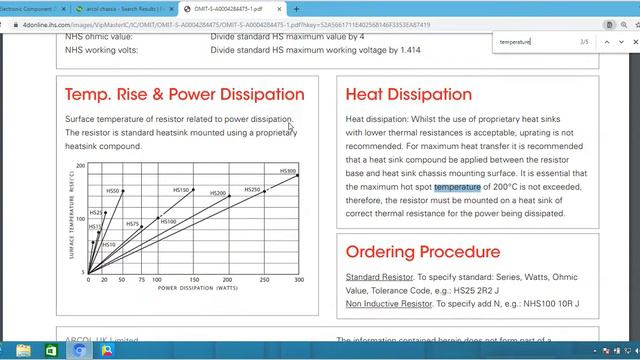Close the arcol chassis Search Results tab
This screenshot has height=360, width=640.
171,9
